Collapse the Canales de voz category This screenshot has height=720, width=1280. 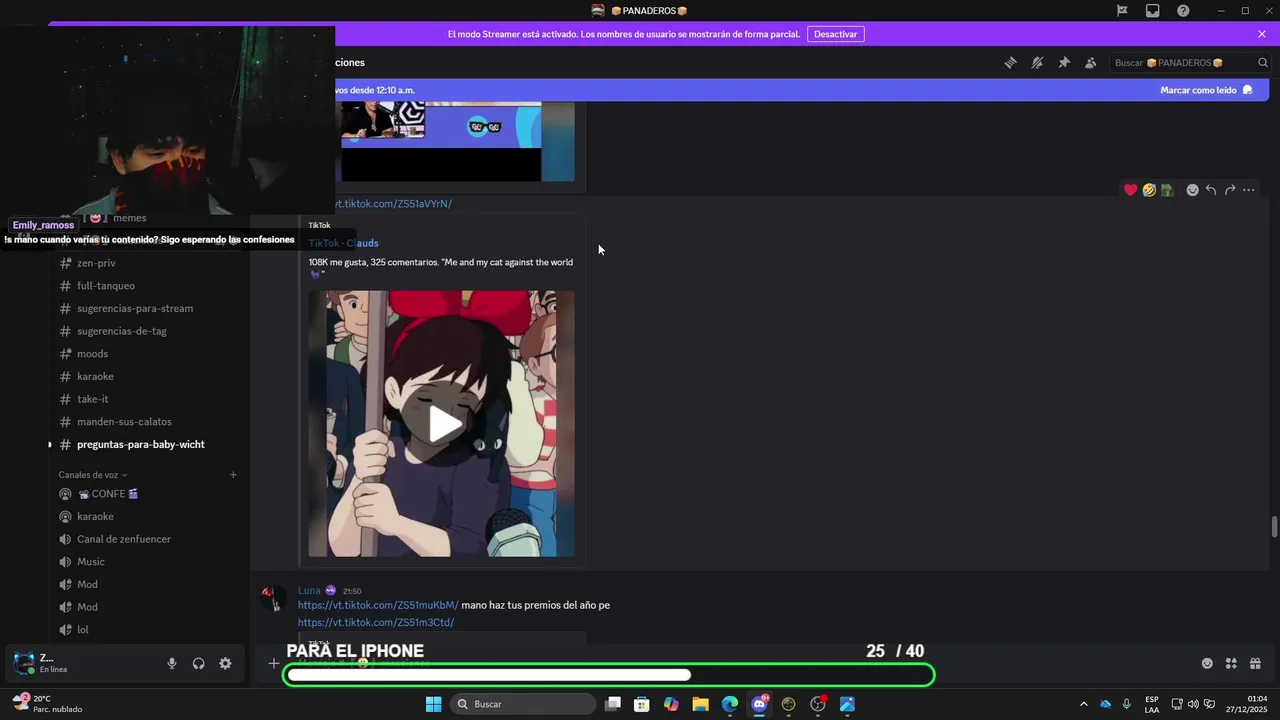point(93,475)
